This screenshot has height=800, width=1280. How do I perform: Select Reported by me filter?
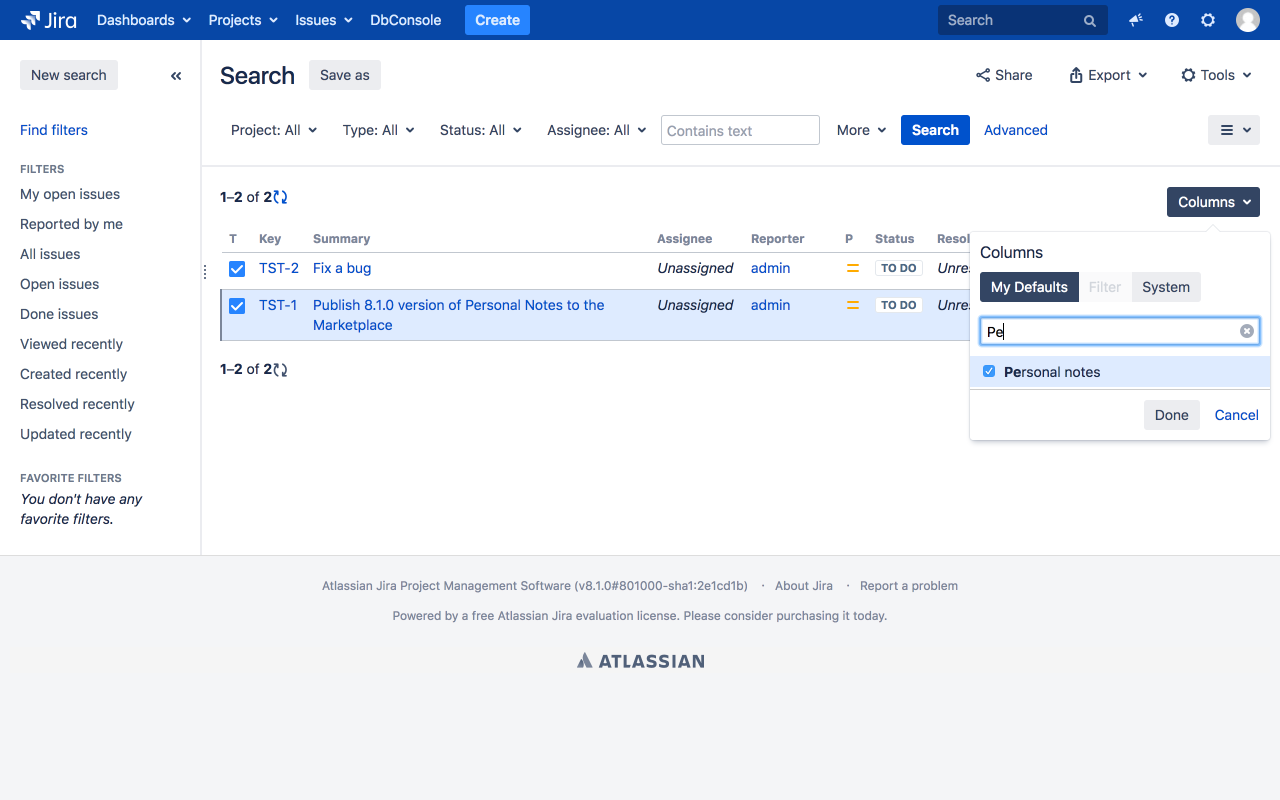tap(71, 224)
